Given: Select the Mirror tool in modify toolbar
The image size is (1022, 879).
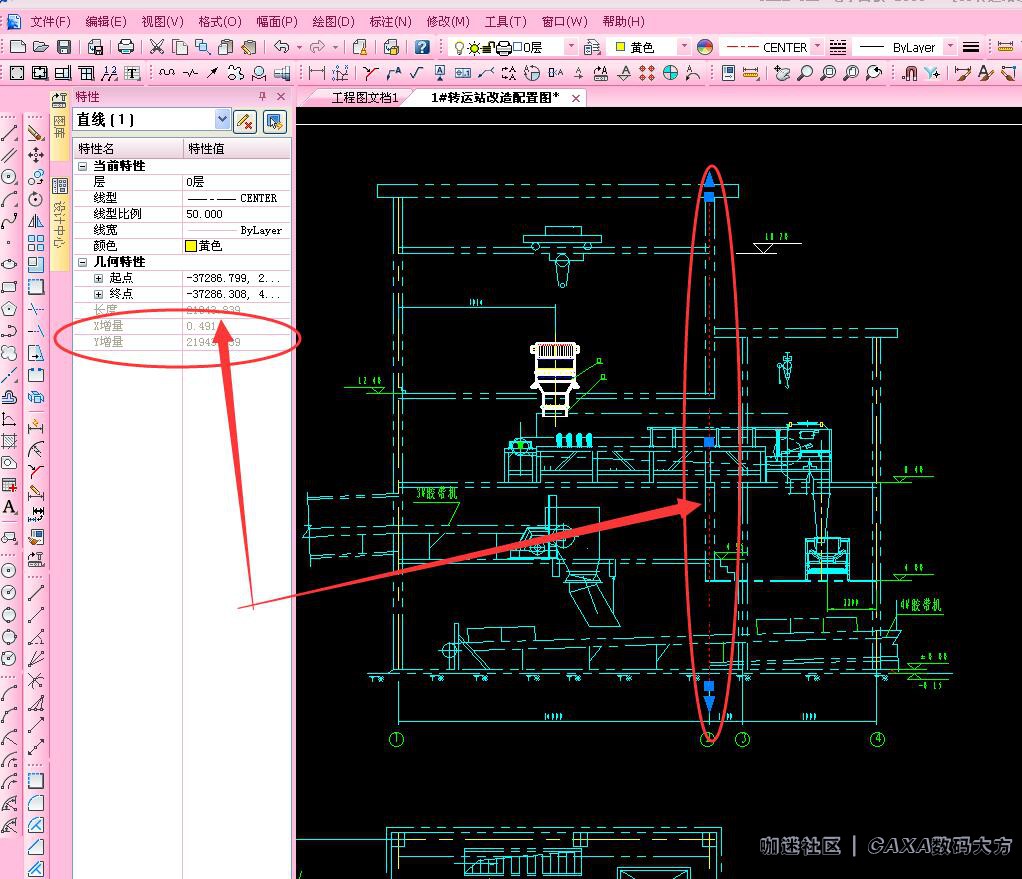Looking at the screenshot, I should point(36,221).
